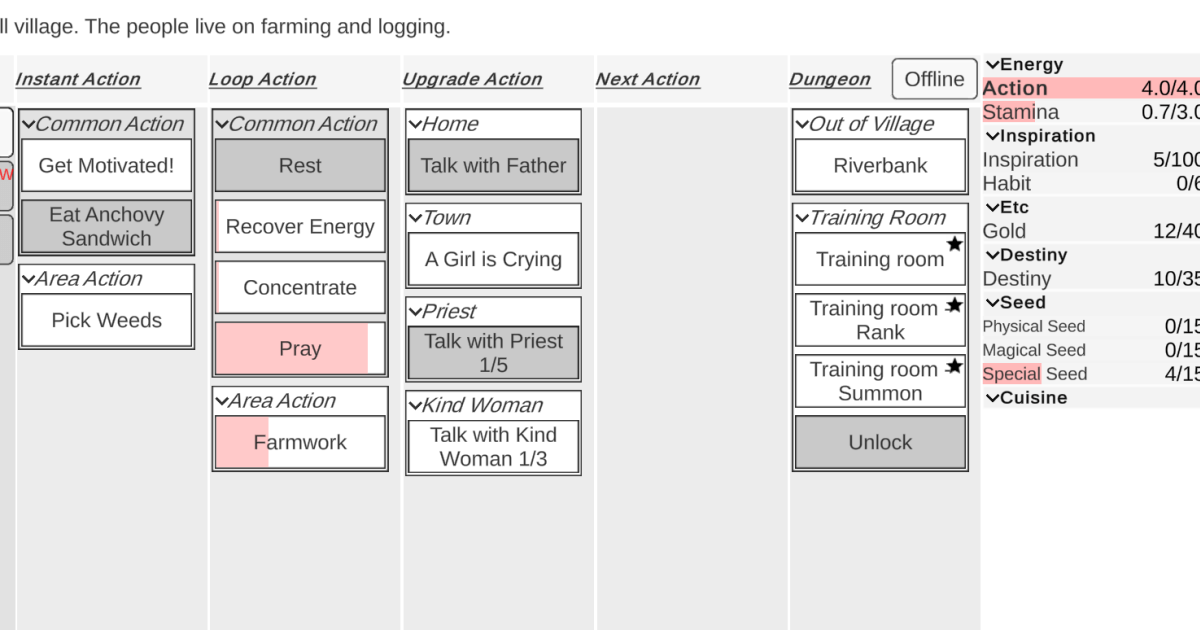
Task: Open the Instant Action column header
Action: tap(78, 79)
